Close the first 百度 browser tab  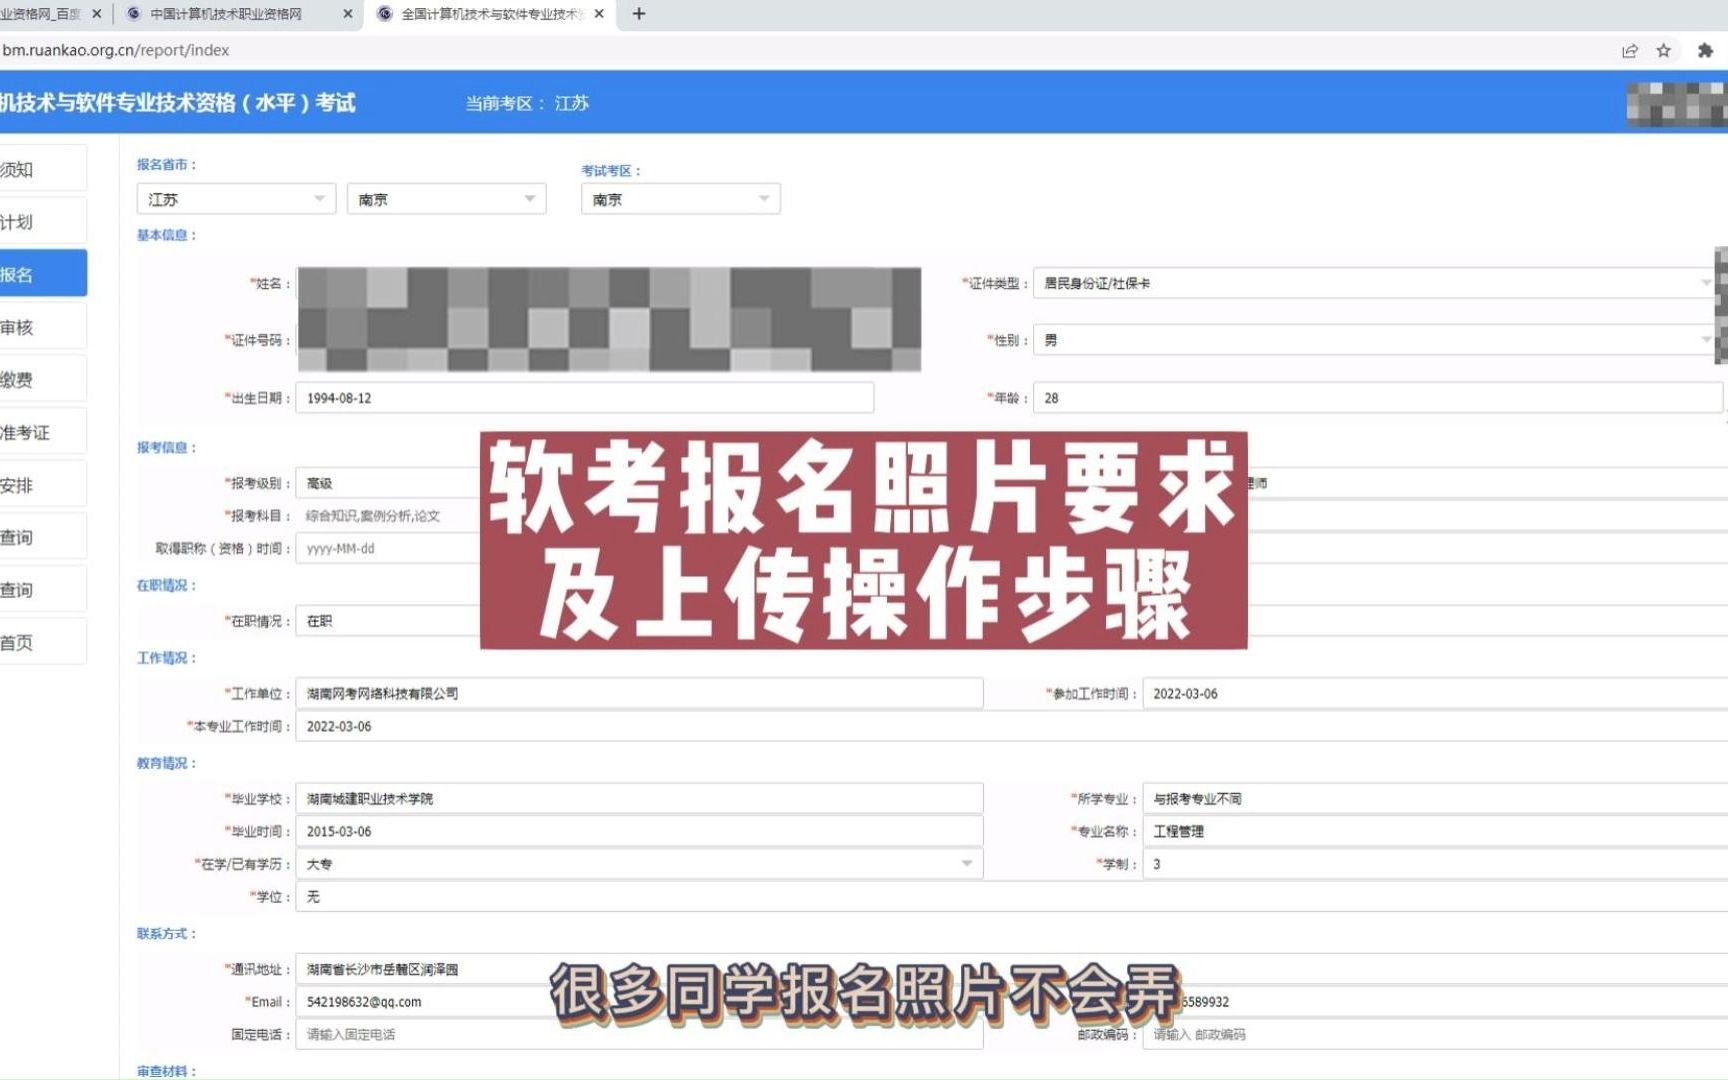click(x=97, y=14)
